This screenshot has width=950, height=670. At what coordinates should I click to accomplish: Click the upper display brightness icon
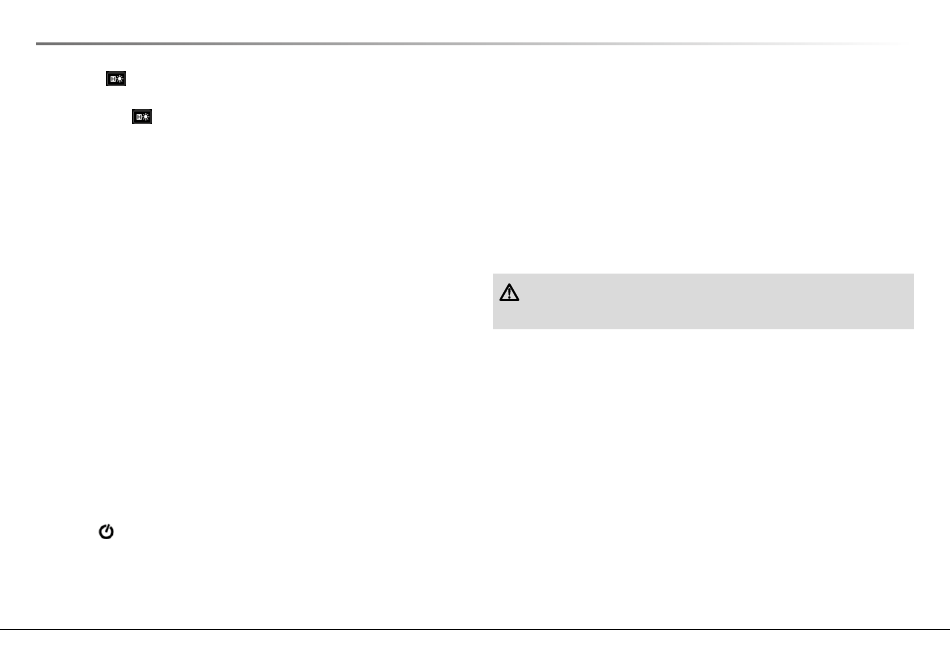click(x=116, y=79)
